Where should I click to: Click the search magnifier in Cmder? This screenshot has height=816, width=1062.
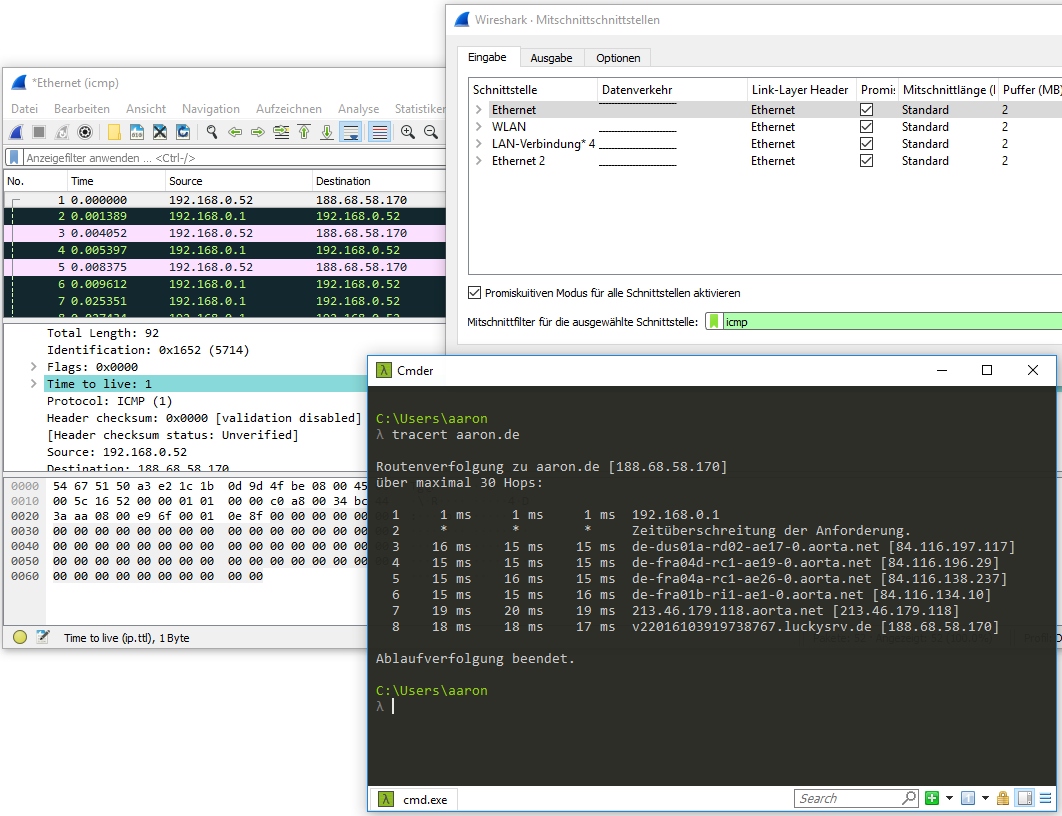click(x=909, y=798)
